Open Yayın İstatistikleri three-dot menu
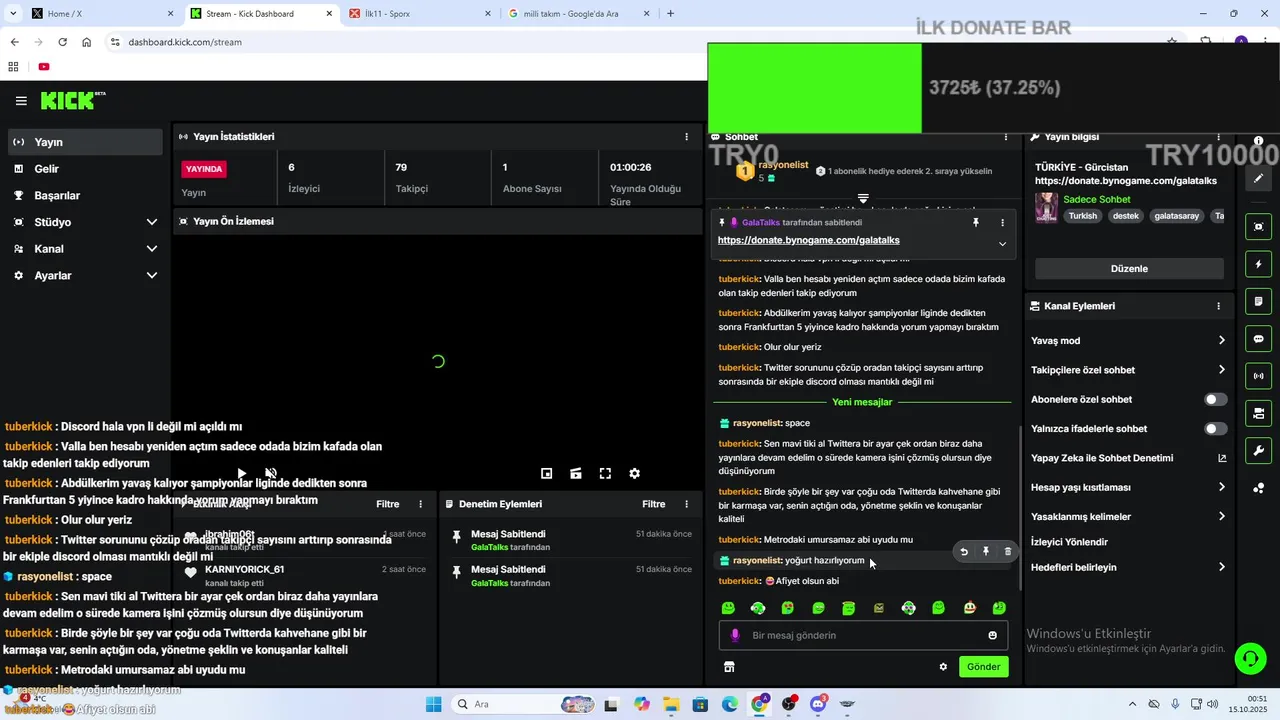Image resolution: width=1280 pixels, height=720 pixels. pos(686,137)
